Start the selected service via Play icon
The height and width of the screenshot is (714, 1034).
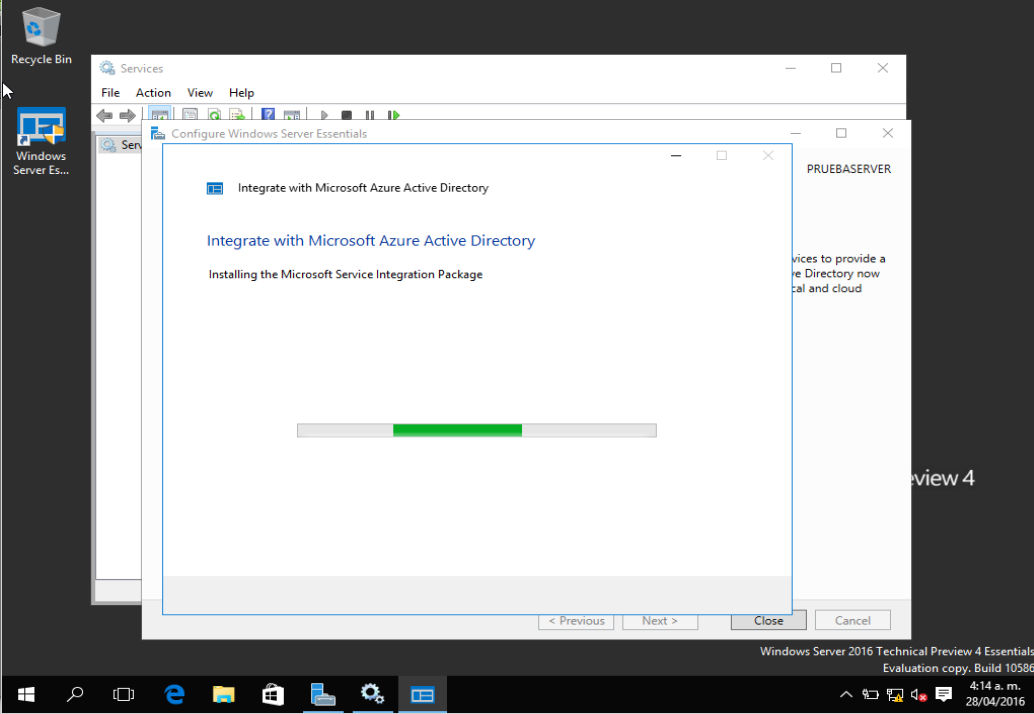tap(323, 115)
